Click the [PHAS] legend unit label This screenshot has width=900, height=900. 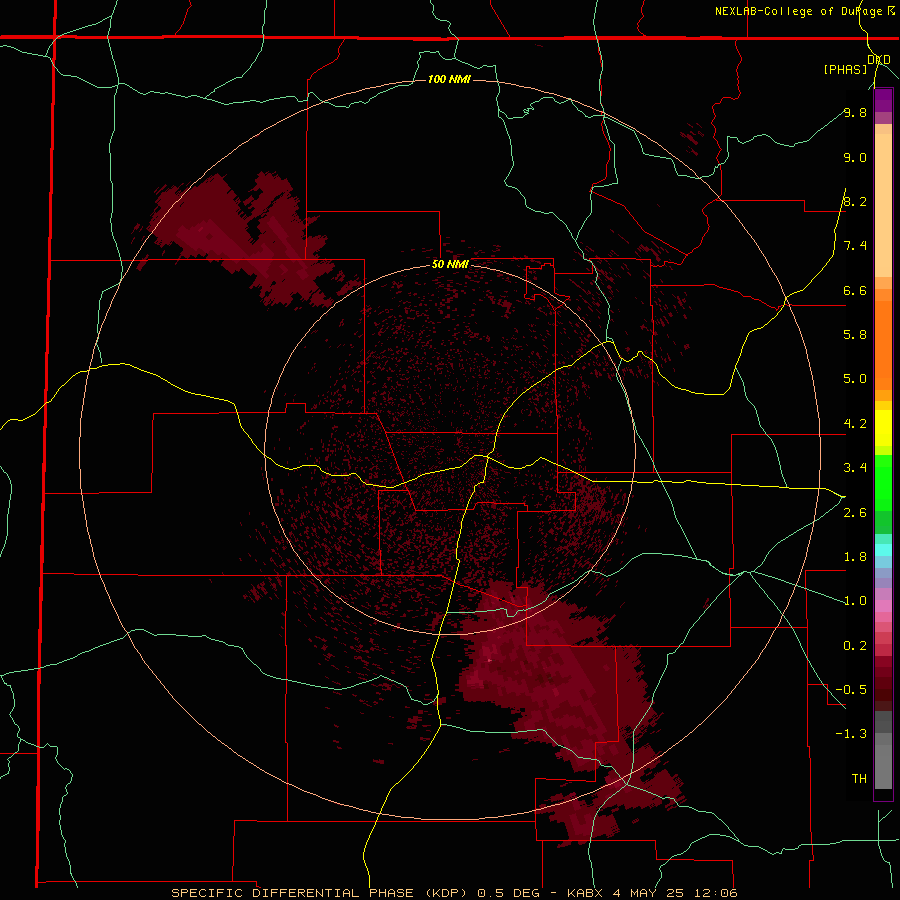tap(845, 69)
